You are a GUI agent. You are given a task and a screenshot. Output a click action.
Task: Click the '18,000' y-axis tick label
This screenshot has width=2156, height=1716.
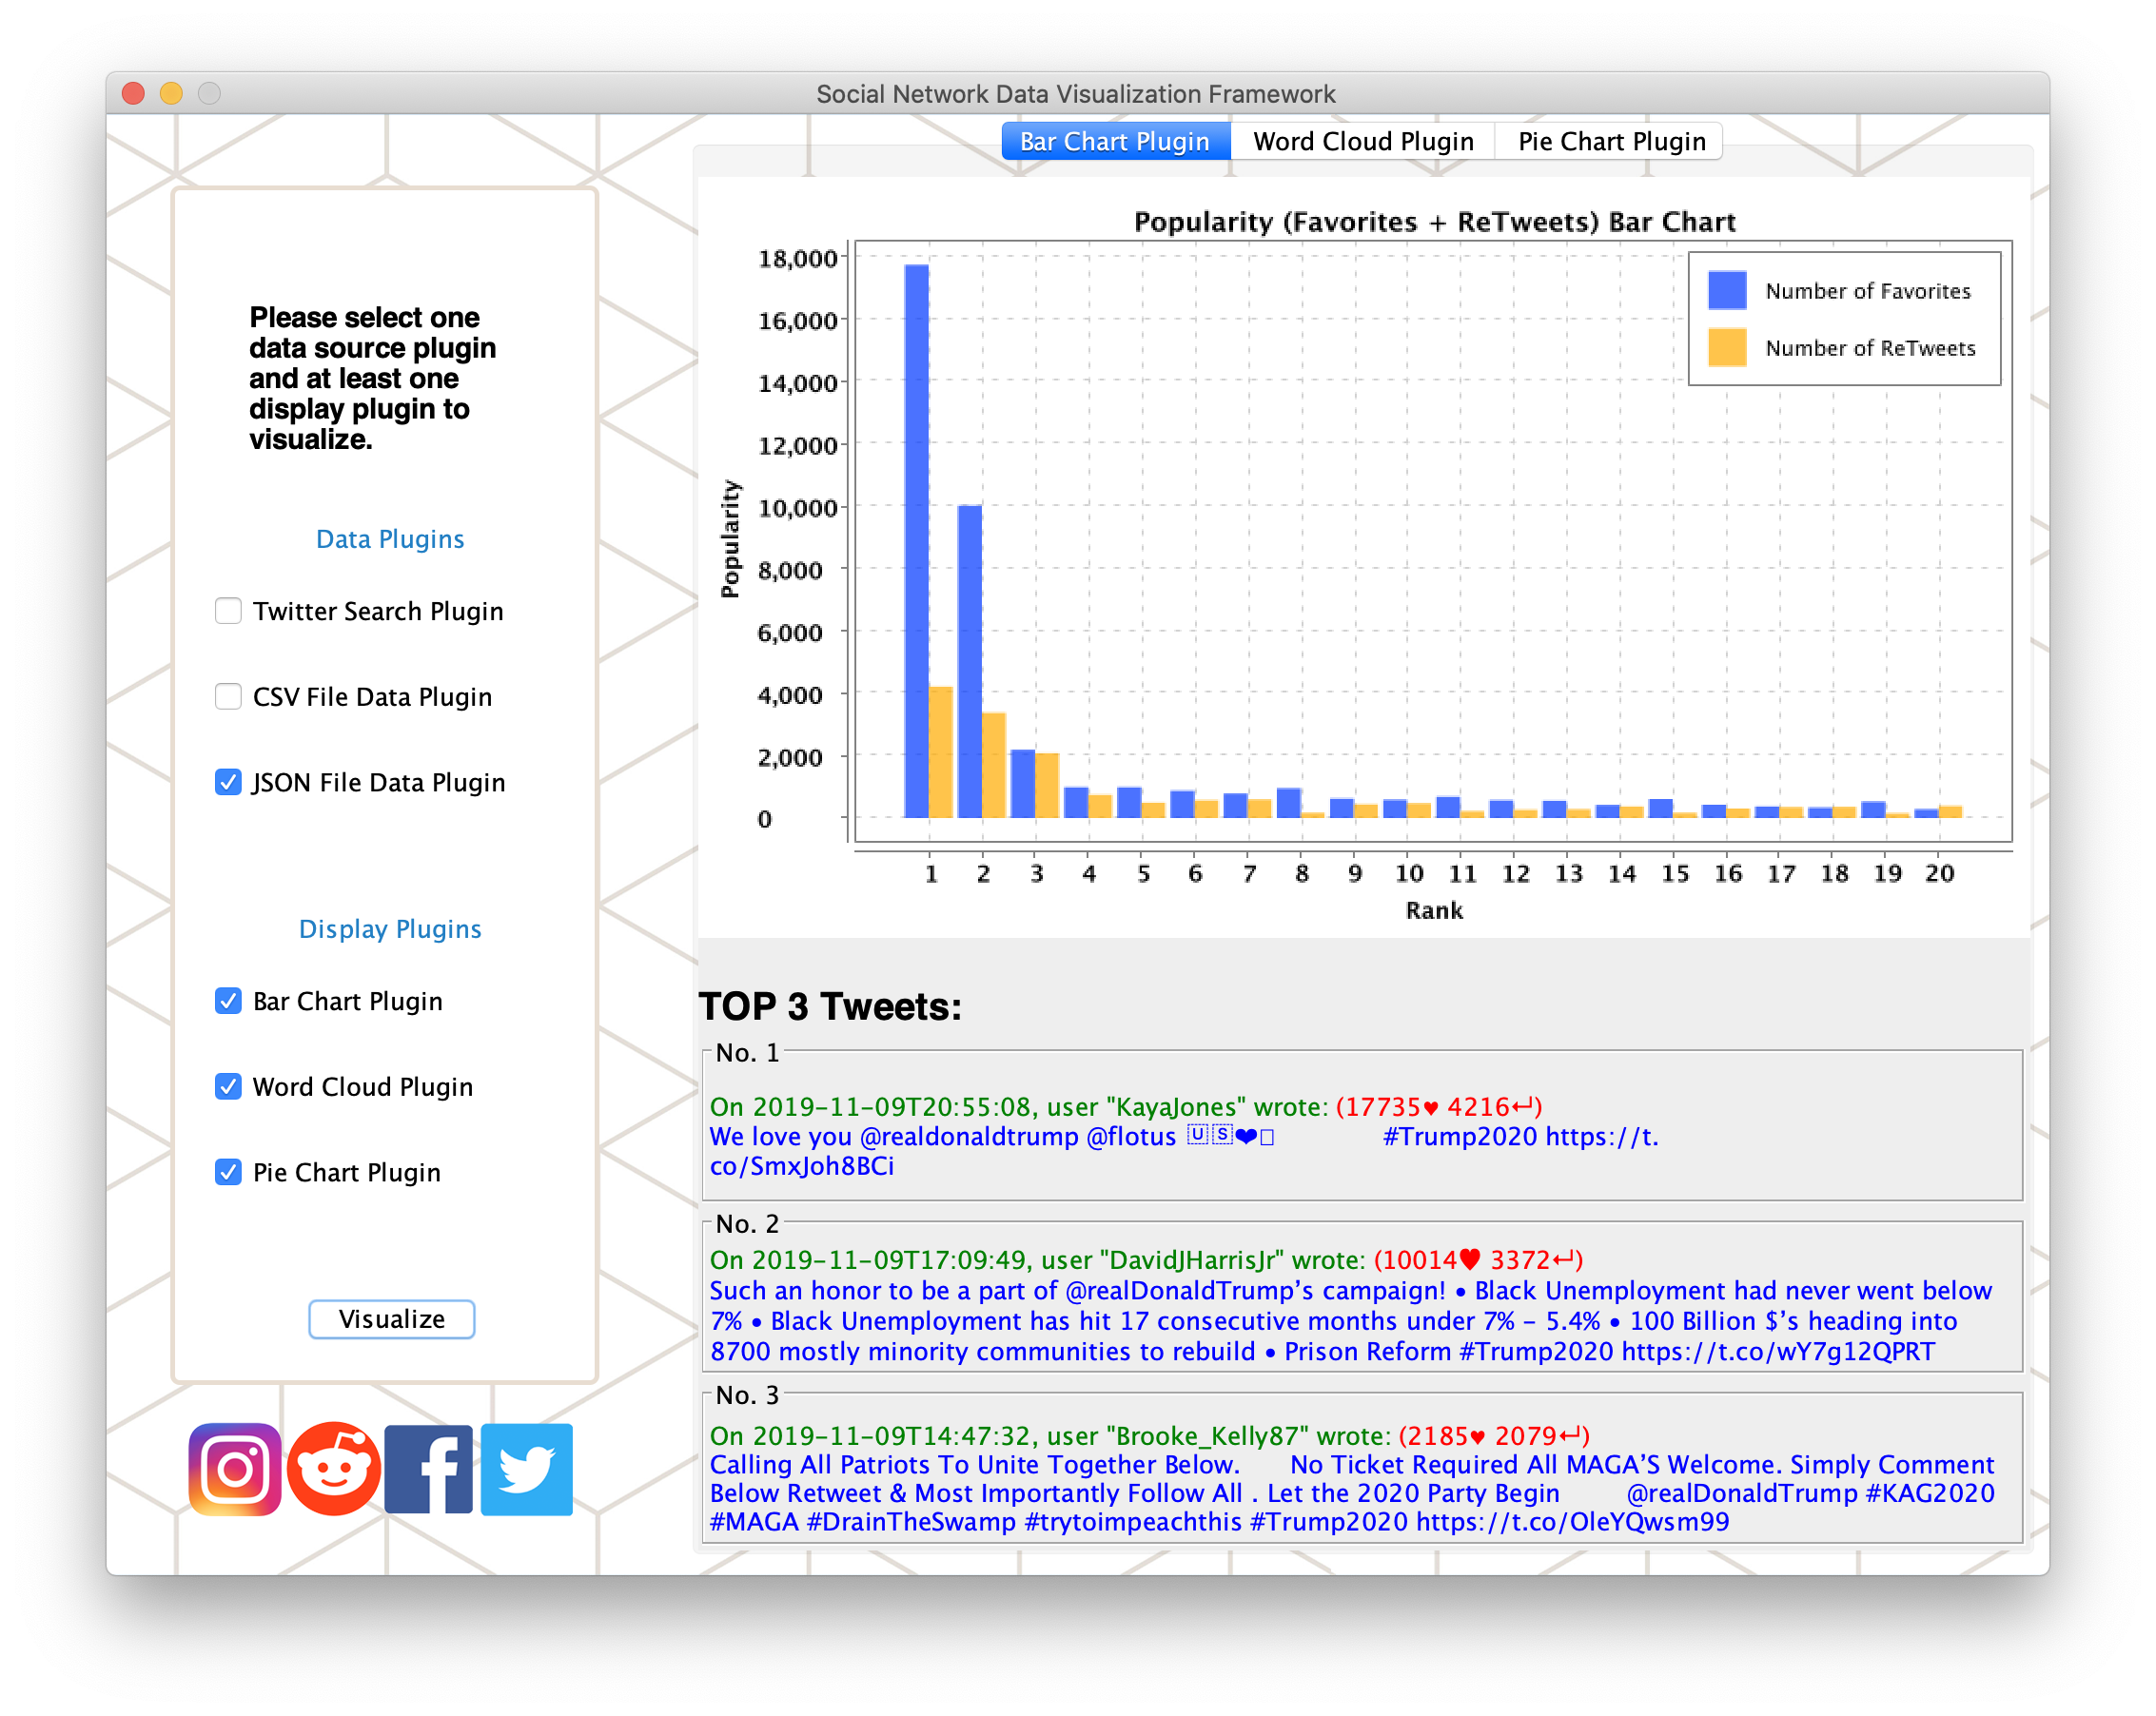tap(797, 258)
